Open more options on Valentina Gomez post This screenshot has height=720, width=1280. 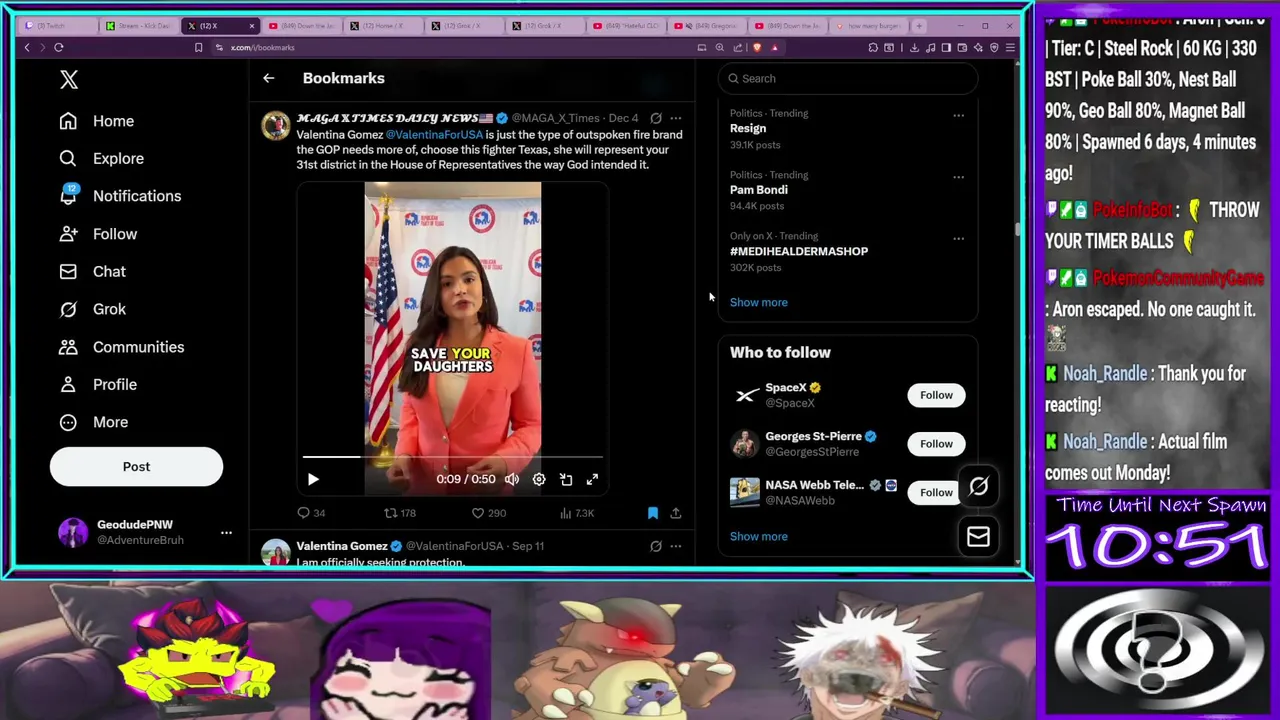(676, 546)
